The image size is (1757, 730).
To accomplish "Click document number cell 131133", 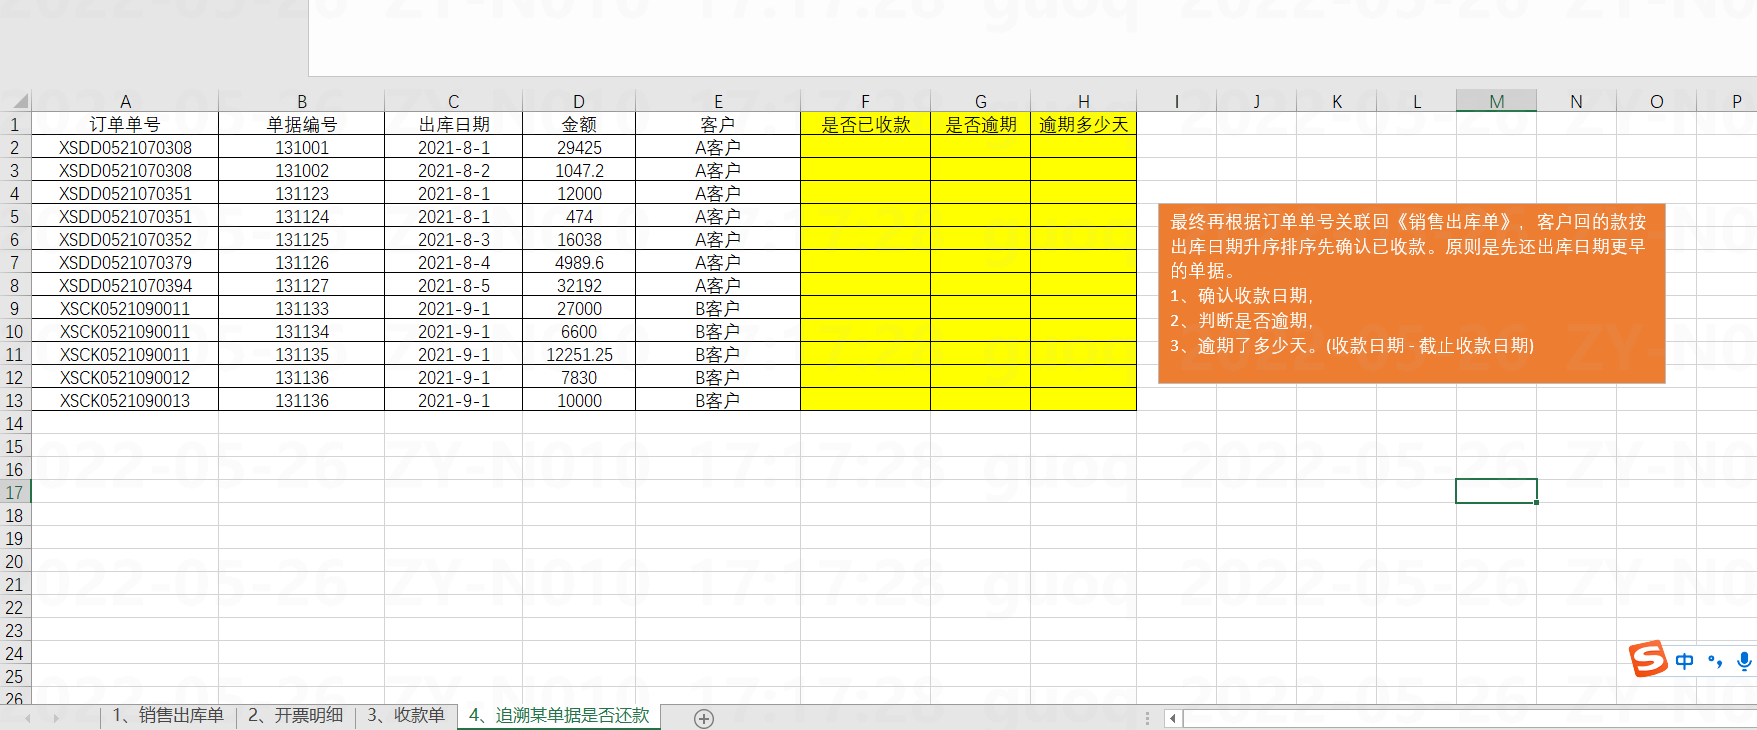I will [x=301, y=308].
